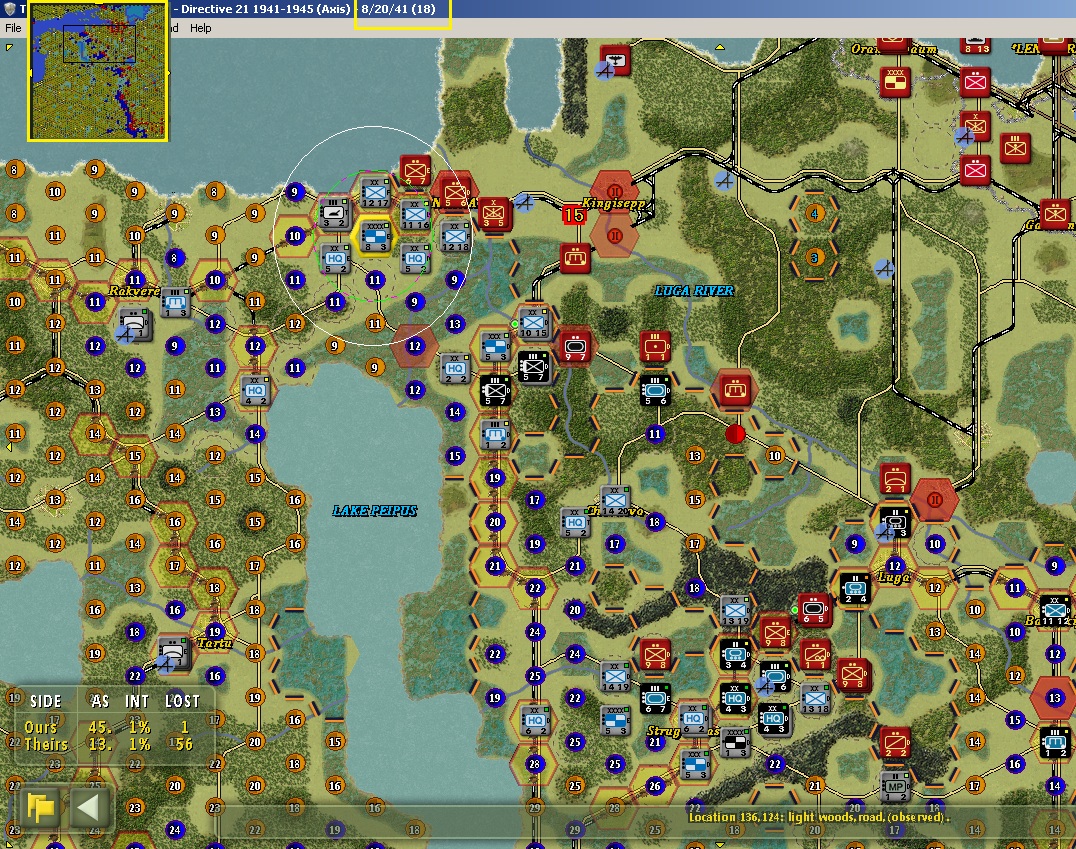Click red Soviet unit 2-2 above MP
Viewport: 1076px width, 849px height.
coord(895,743)
